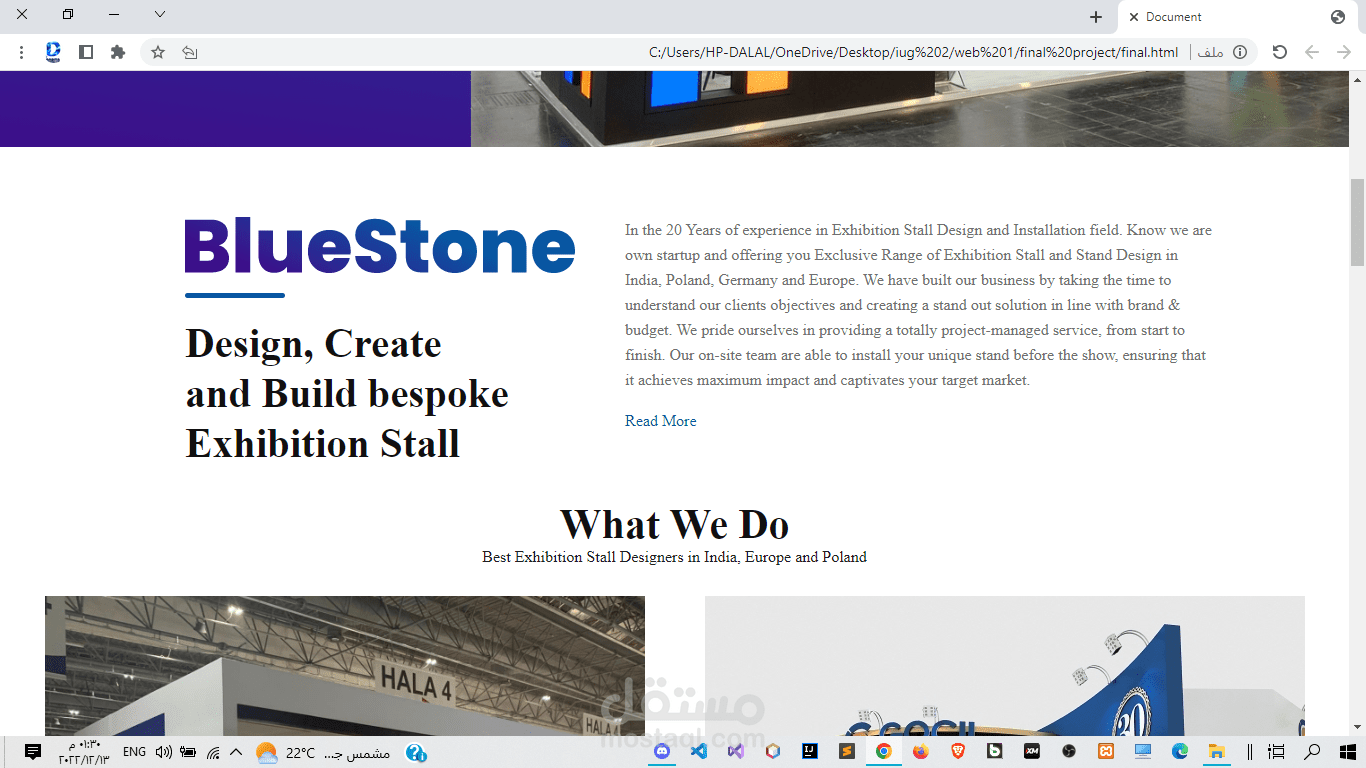Launch Brave browser from taskbar
The height and width of the screenshot is (768, 1366).
tap(958, 751)
